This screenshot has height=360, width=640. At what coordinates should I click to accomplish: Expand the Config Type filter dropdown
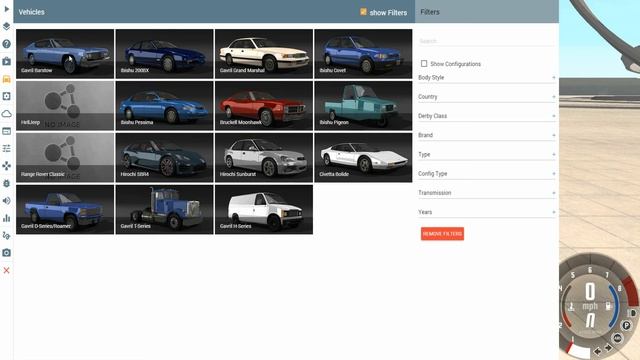click(487, 173)
